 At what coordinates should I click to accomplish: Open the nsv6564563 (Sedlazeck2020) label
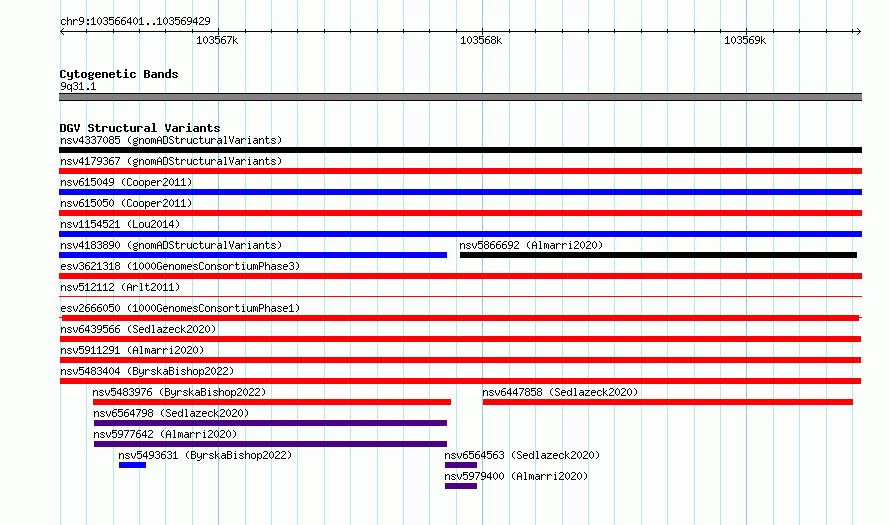[x=522, y=455]
